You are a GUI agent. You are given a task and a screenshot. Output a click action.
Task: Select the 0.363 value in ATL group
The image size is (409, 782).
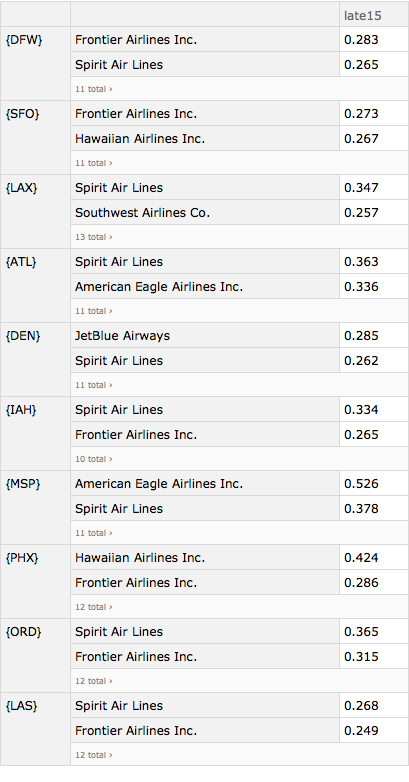[x=361, y=262]
